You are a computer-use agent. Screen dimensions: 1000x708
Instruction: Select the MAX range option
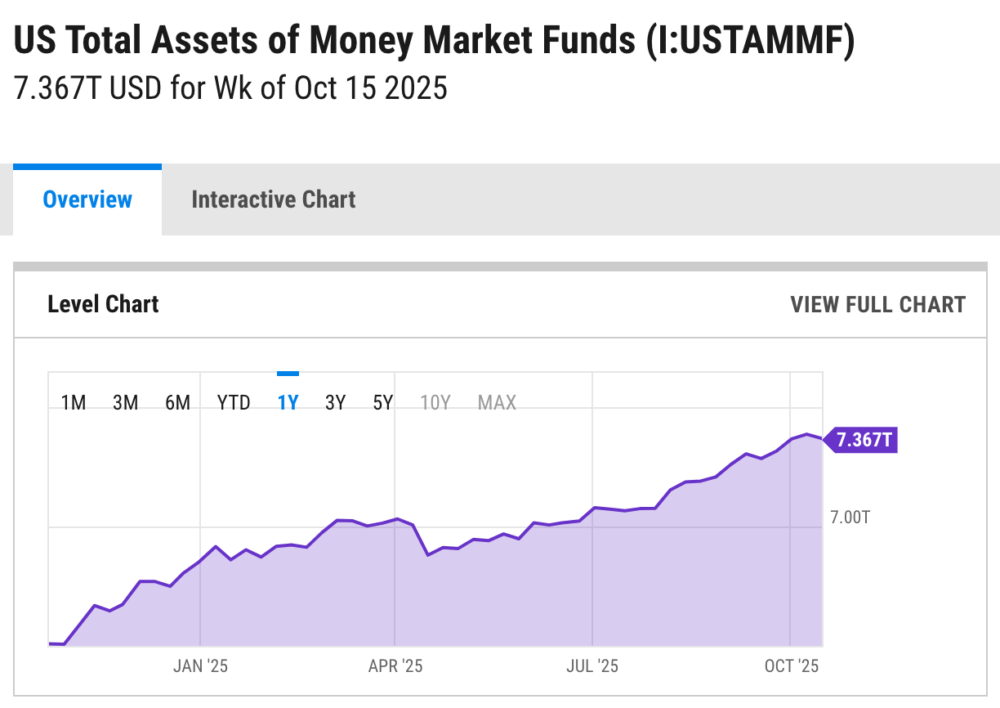[x=497, y=403]
